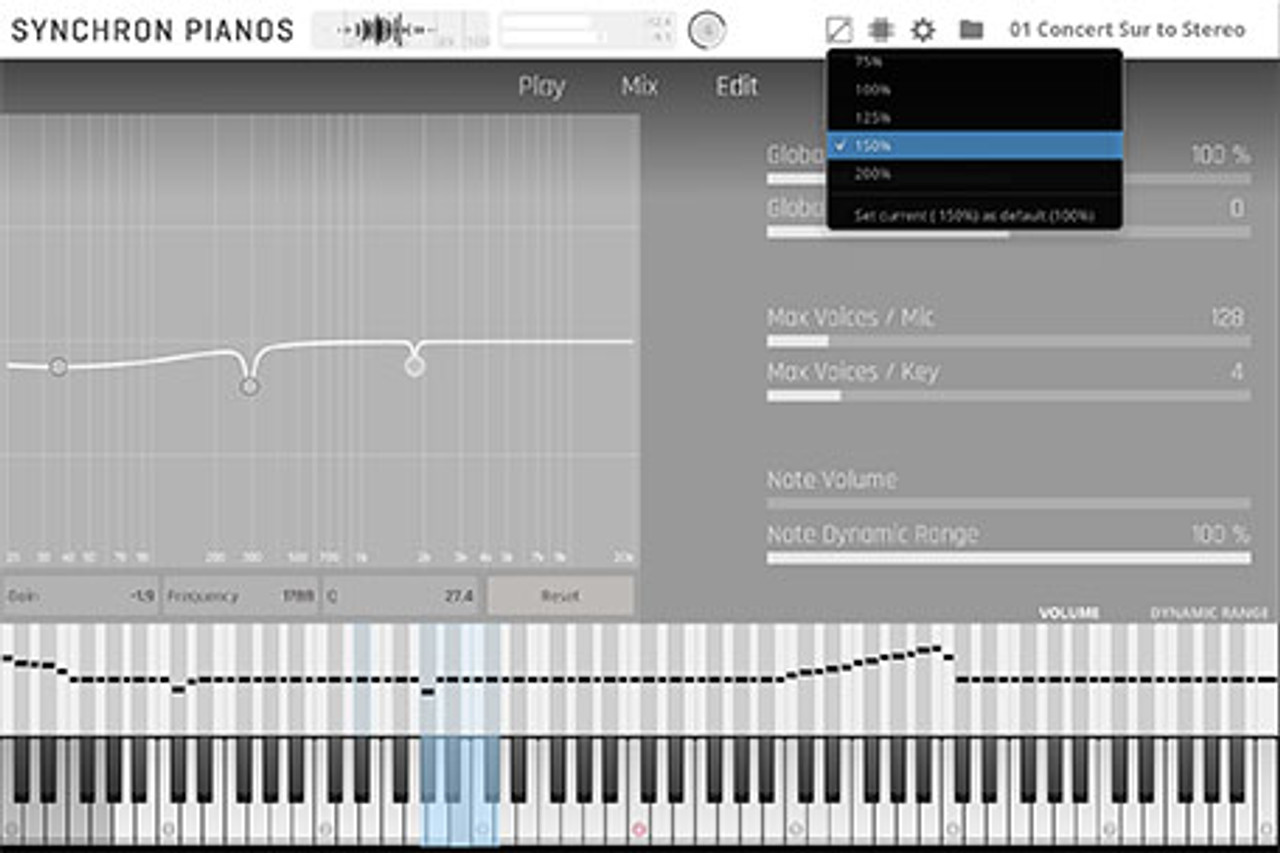This screenshot has width=1280, height=853.
Task: Adjust the Note Dynamic Range slider
Action: coord(1008,558)
